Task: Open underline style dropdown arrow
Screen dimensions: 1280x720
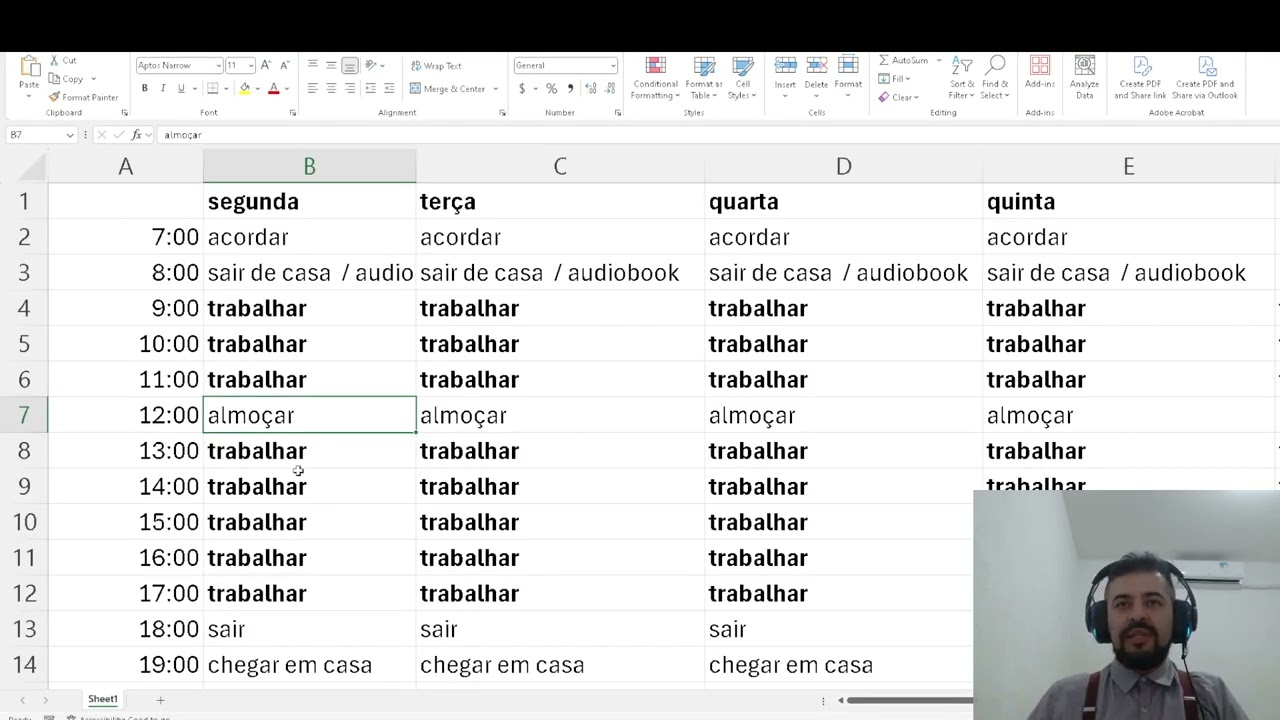Action: 193,89
